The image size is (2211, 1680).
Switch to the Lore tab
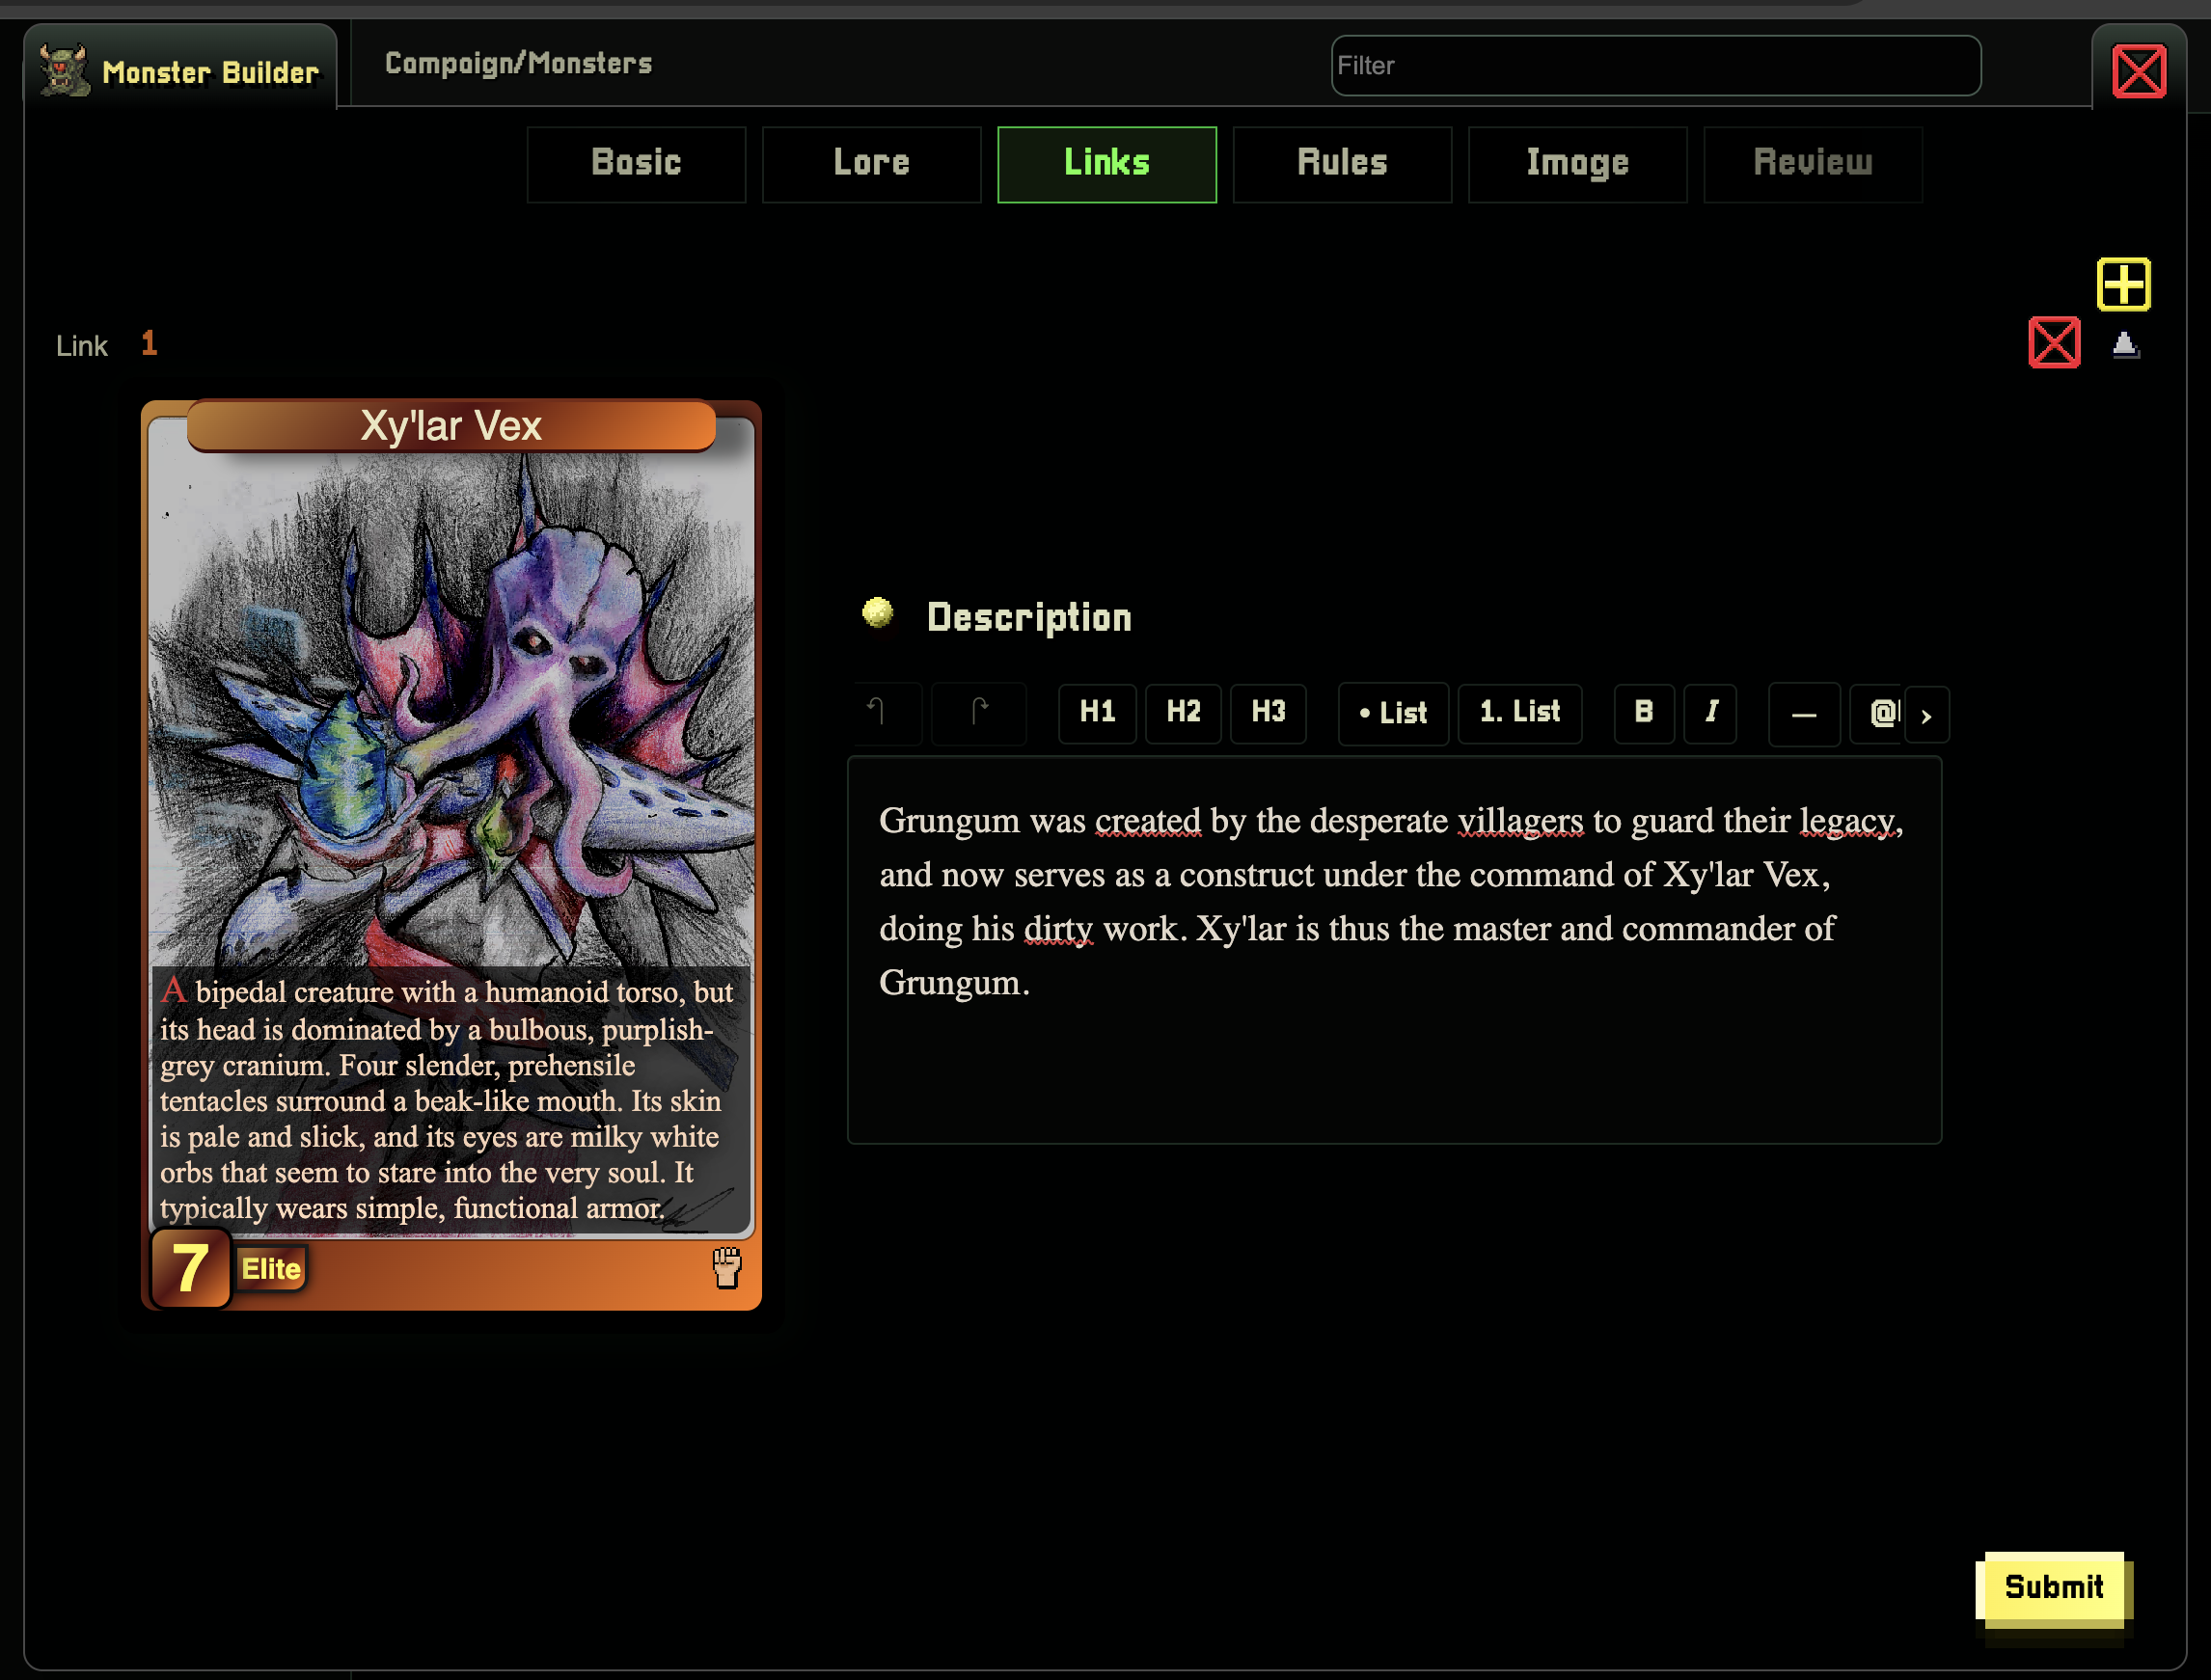tap(871, 164)
